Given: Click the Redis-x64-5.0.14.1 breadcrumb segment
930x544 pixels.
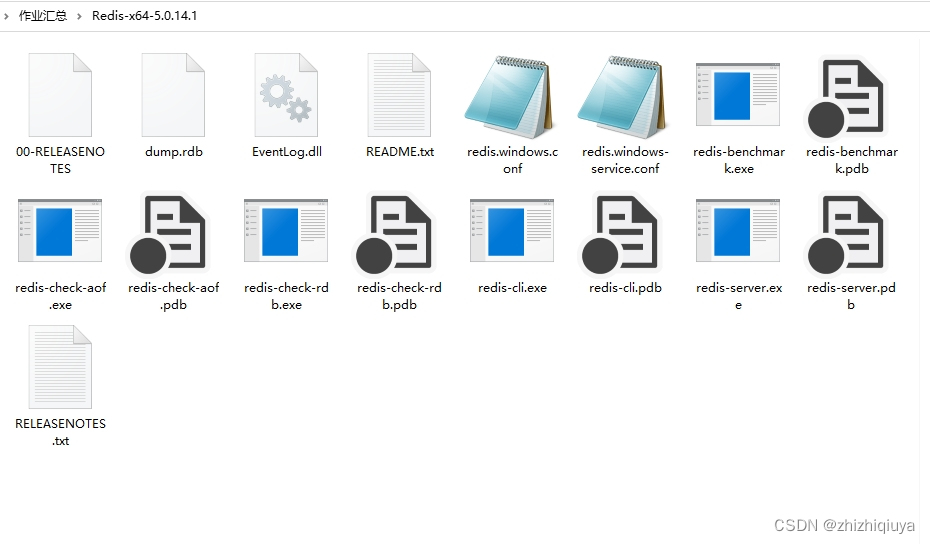Looking at the screenshot, I should [x=144, y=16].
